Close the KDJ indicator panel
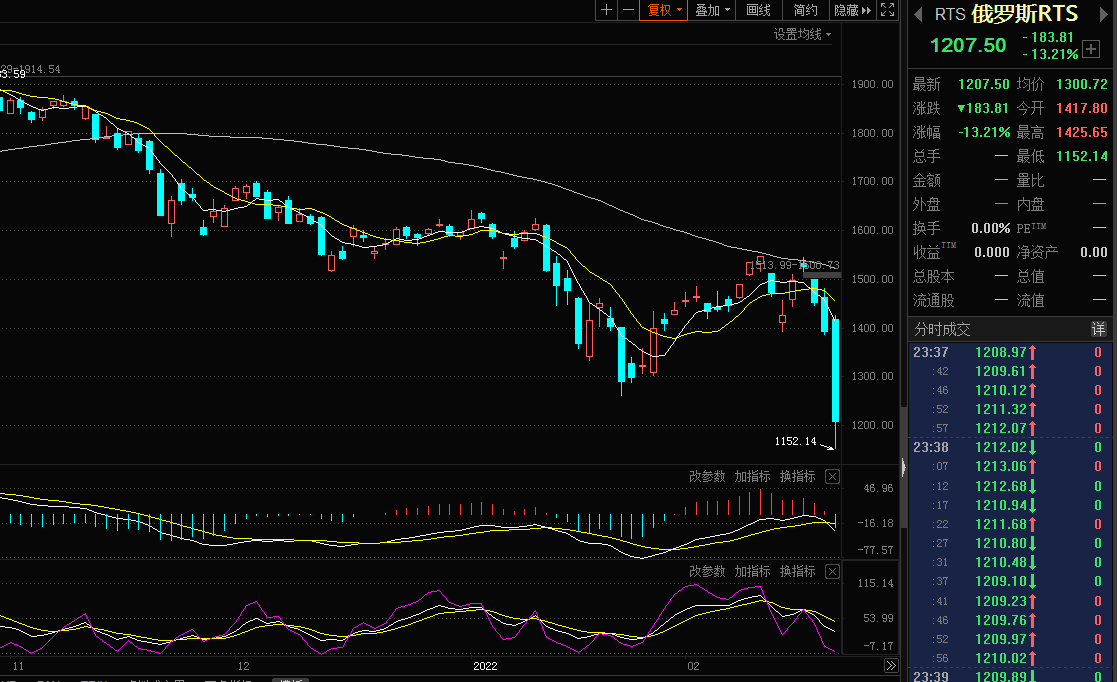 coord(832,571)
